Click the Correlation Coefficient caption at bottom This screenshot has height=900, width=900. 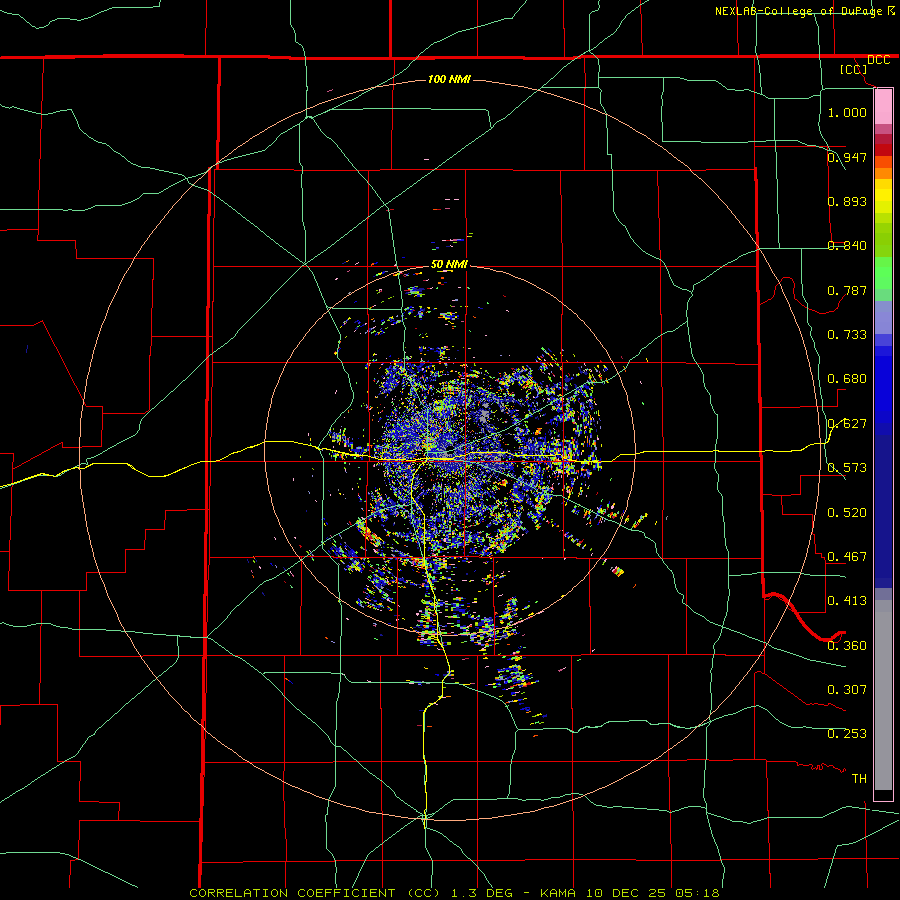(454, 893)
